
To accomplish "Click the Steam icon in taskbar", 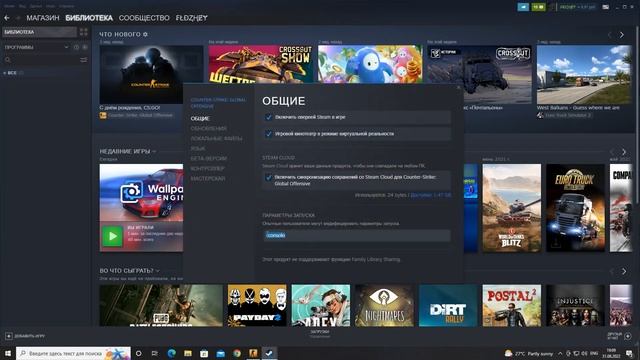I will coord(269,353).
